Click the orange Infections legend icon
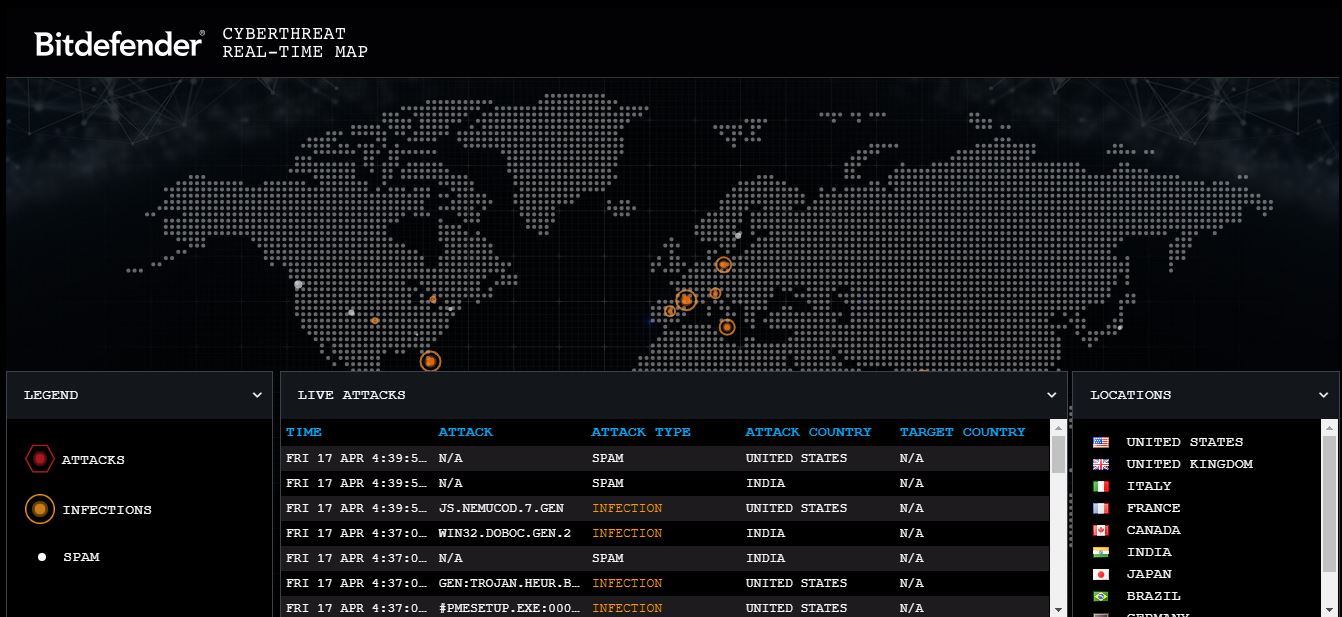Screen dimensions: 1342x617 39,510
